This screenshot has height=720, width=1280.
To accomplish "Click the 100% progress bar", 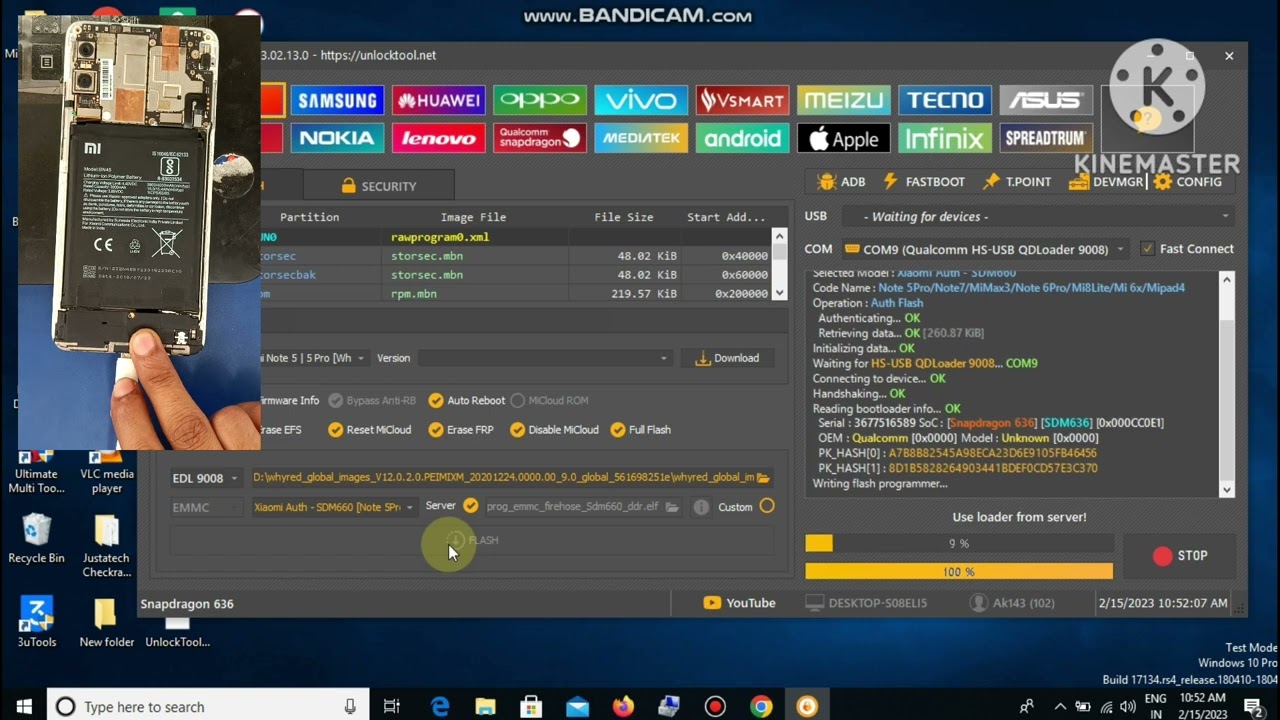I will point(959,571).
